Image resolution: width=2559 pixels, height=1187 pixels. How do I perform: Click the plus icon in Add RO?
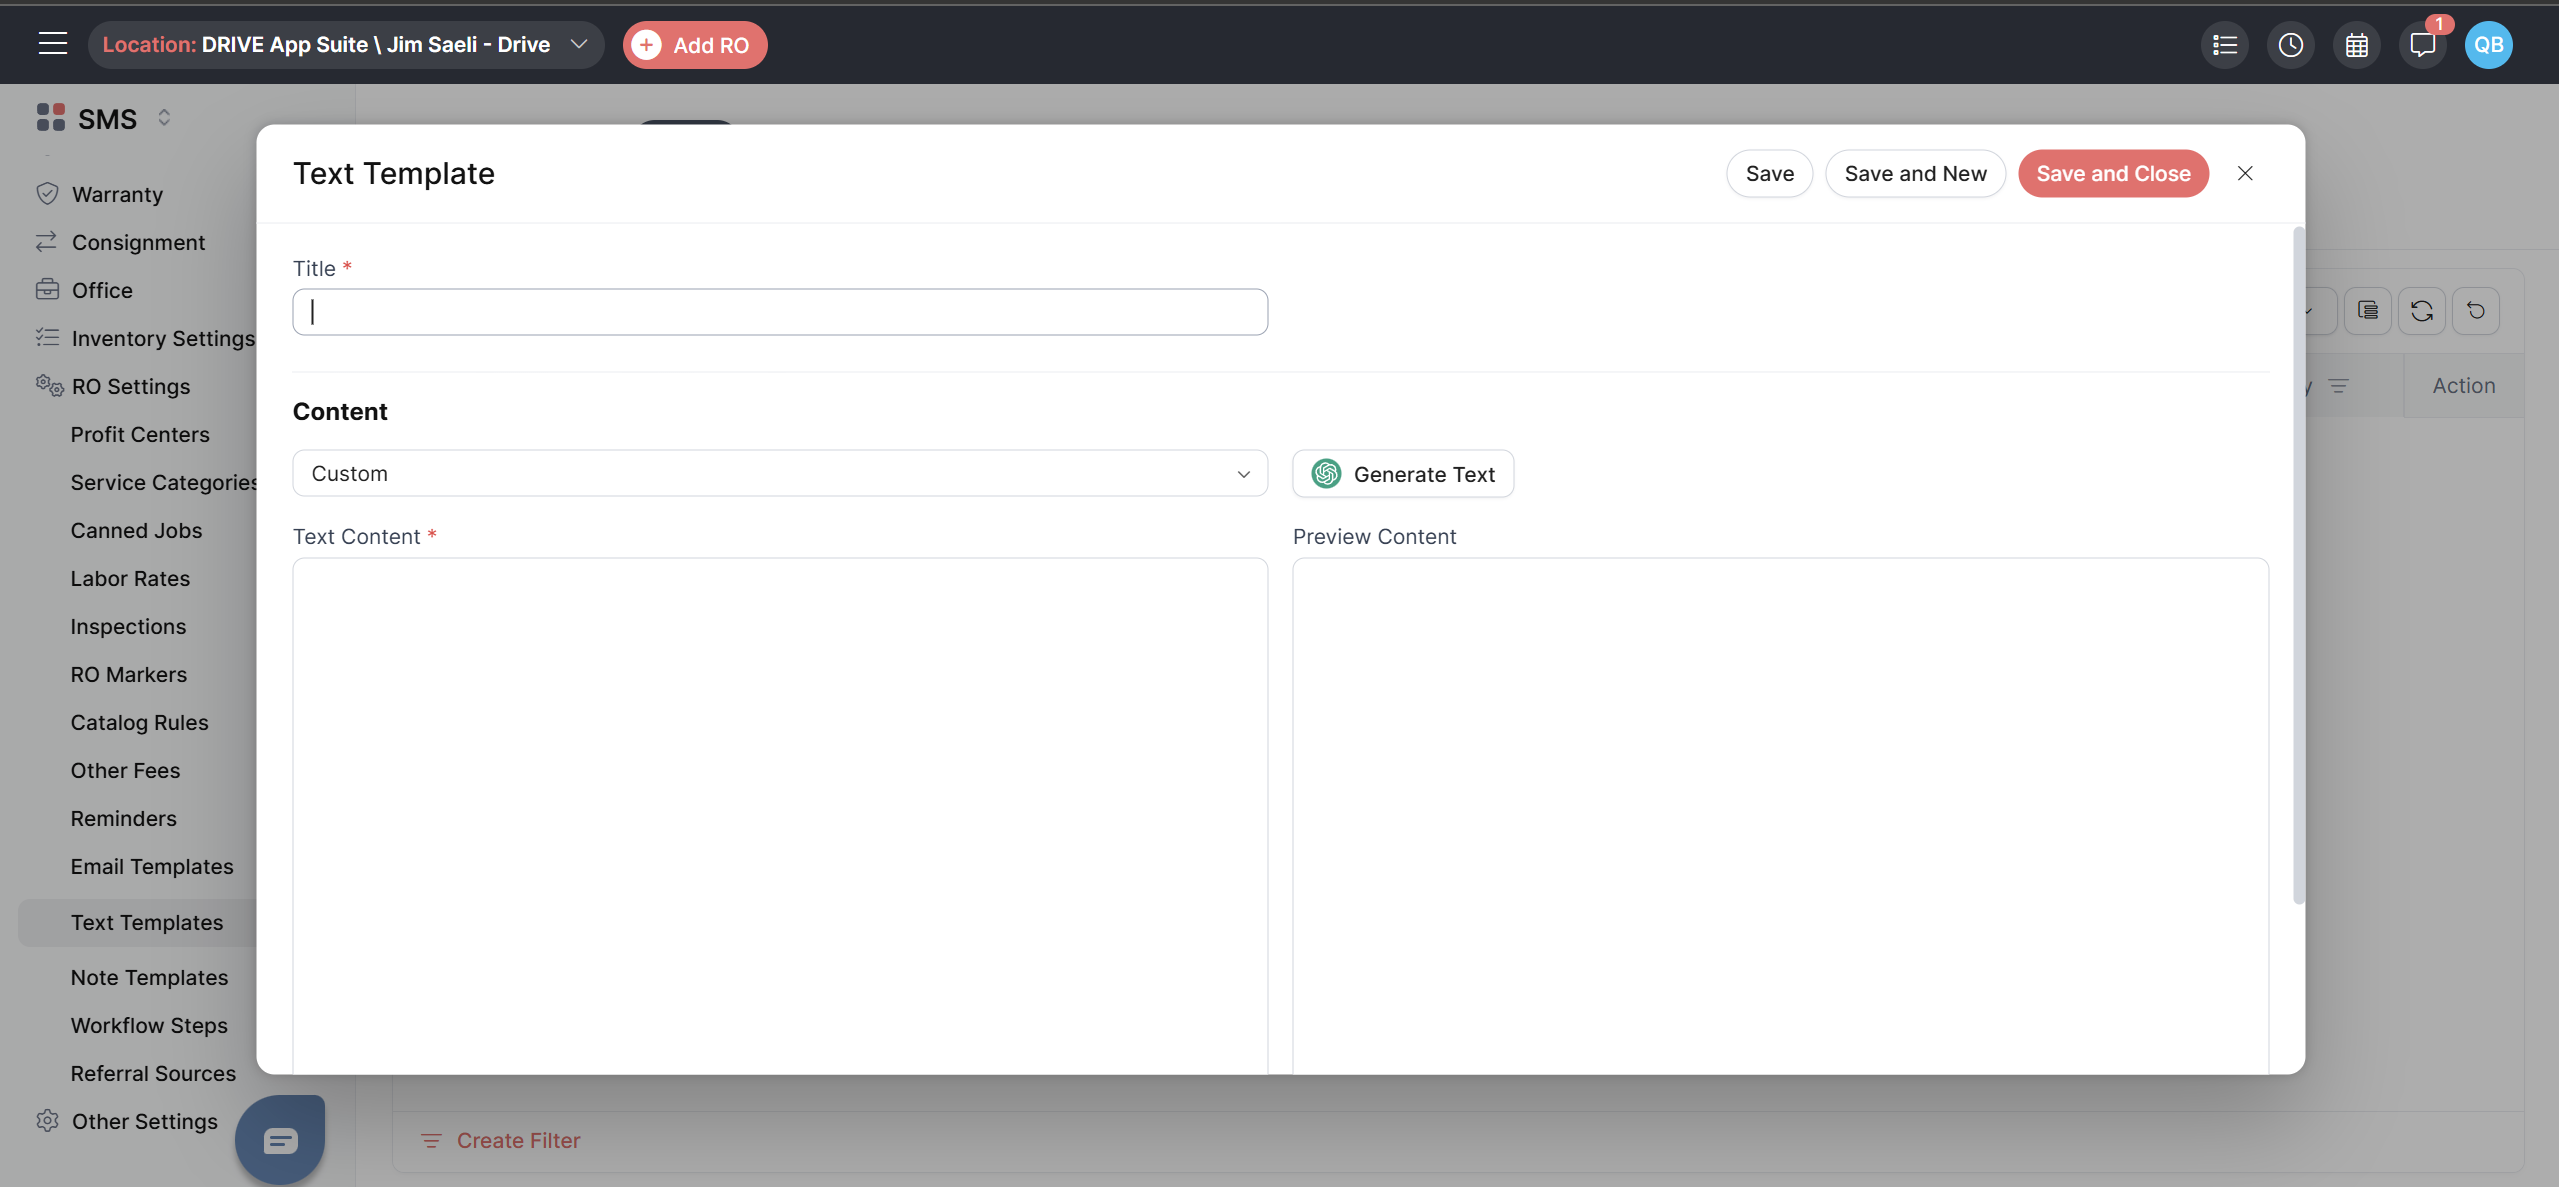647,45
